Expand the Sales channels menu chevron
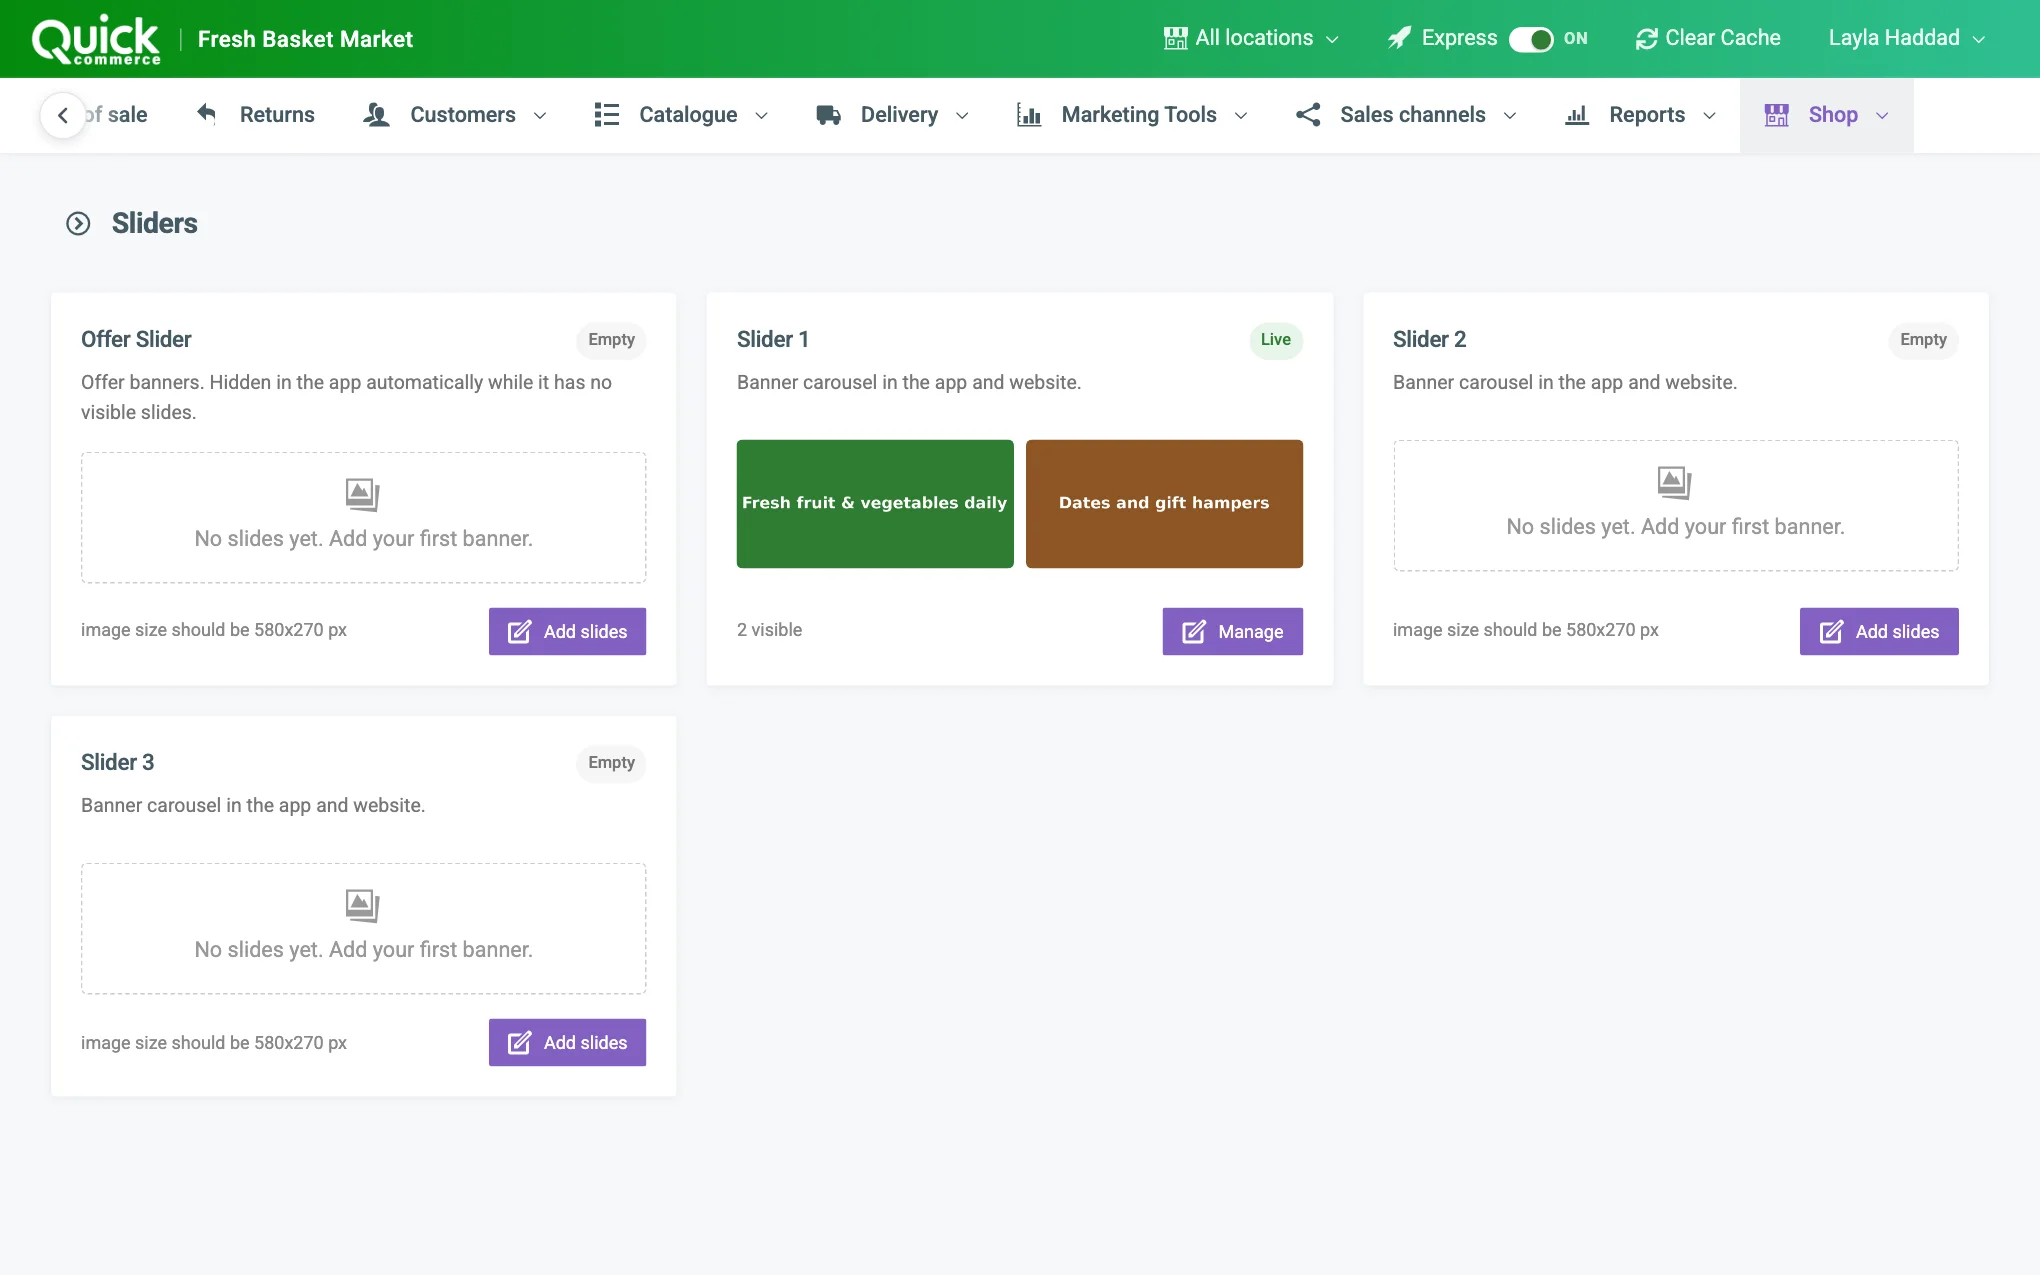 pyautogui.click(x=1510, y=116)
